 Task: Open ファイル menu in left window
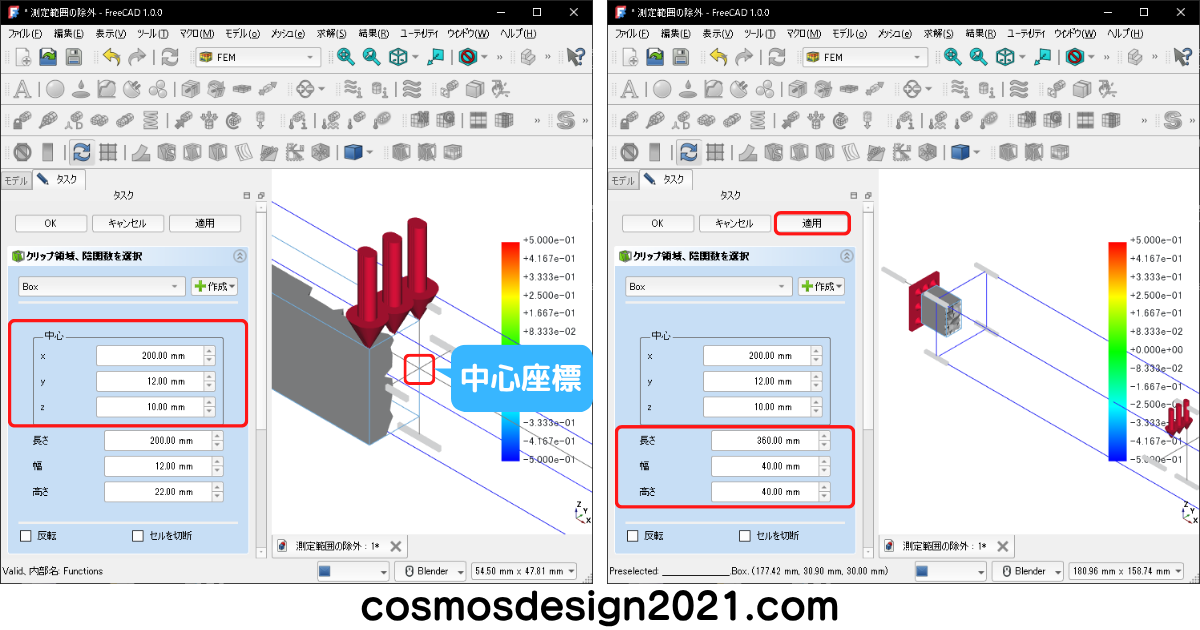click(27, 33)
